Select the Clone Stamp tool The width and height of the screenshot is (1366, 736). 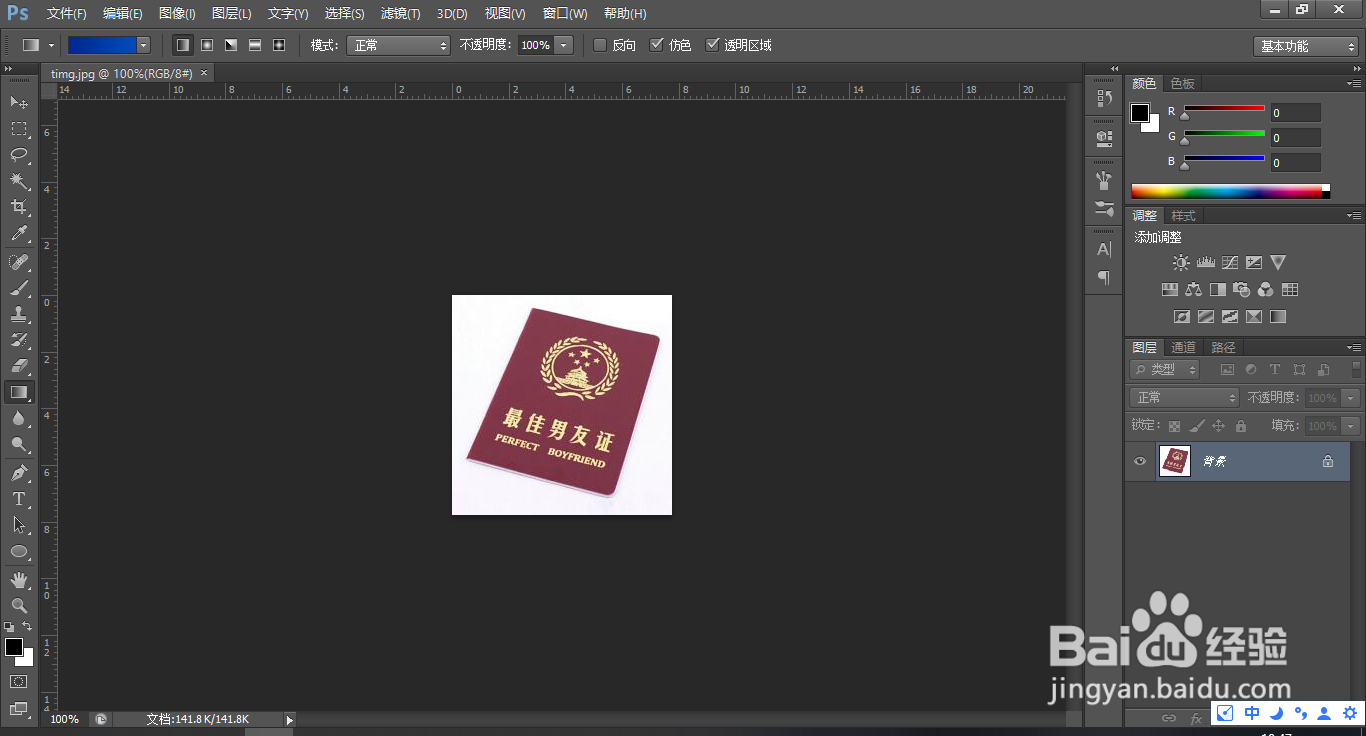tap(19, 314)
